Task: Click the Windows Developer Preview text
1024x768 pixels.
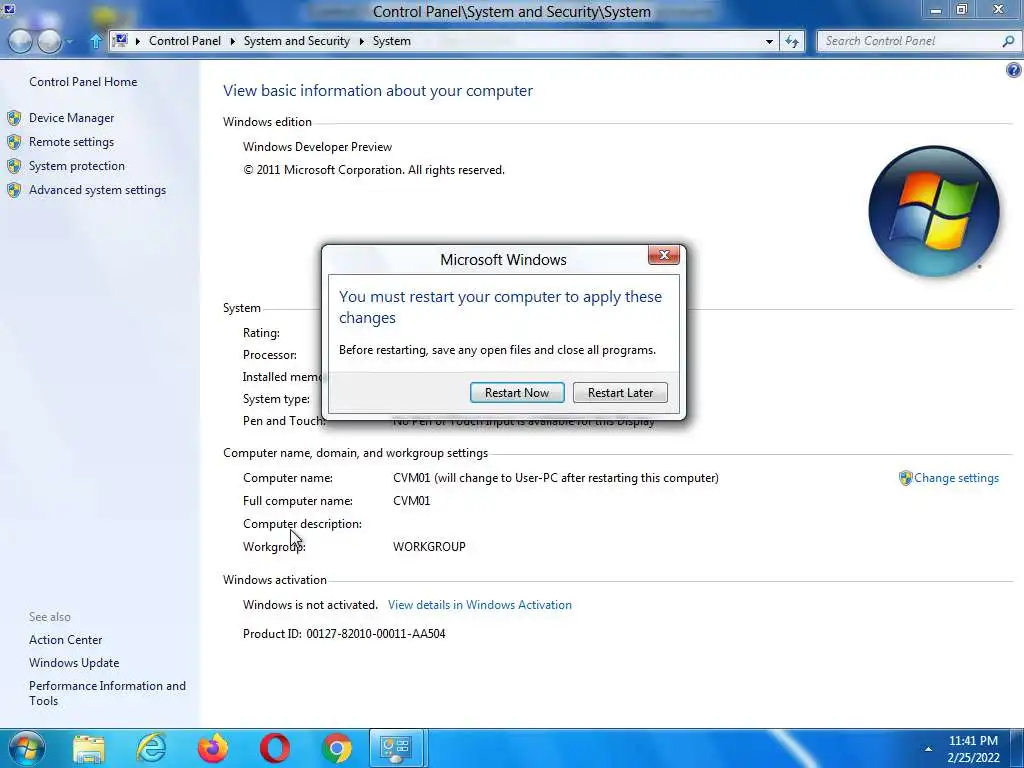Action: point(317,147)
